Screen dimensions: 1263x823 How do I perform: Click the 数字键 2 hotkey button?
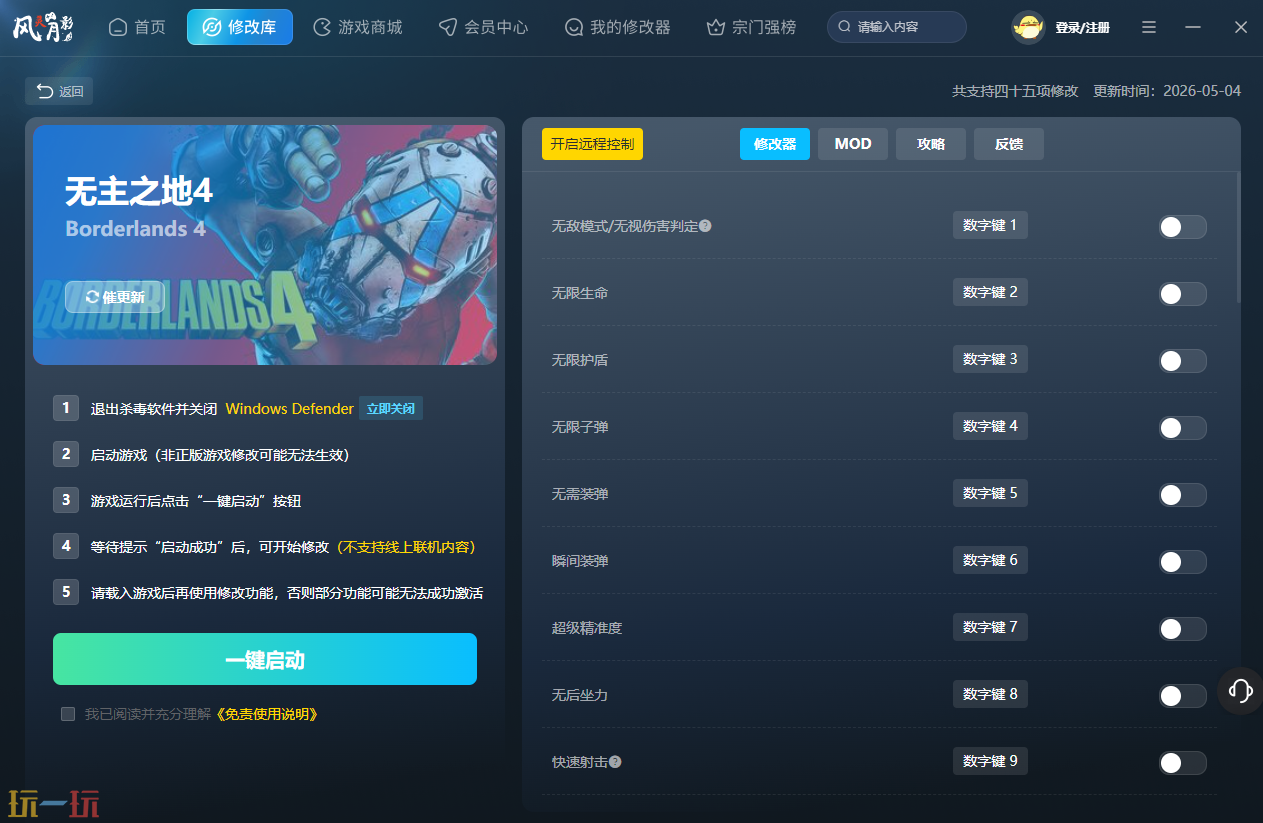click(990, 292)
